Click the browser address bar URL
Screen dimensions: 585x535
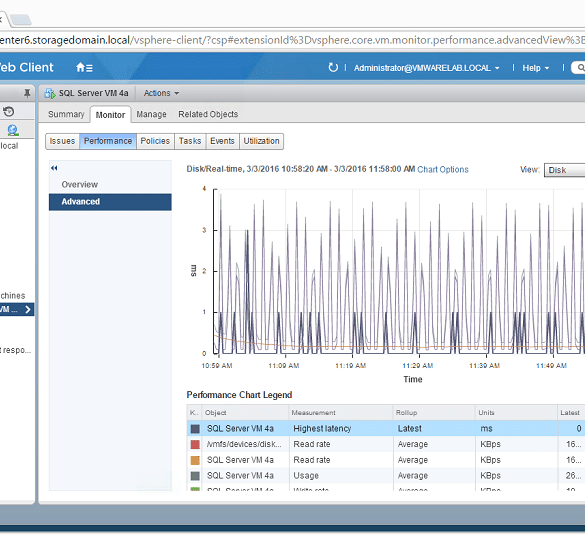coord(291,40)
